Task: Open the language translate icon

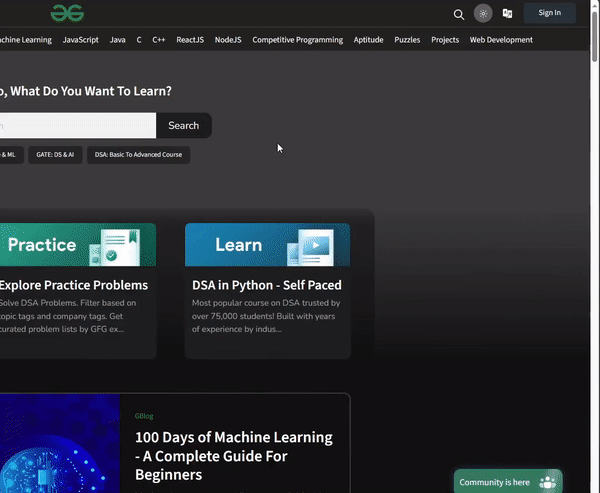Action: tap(507, 13)
